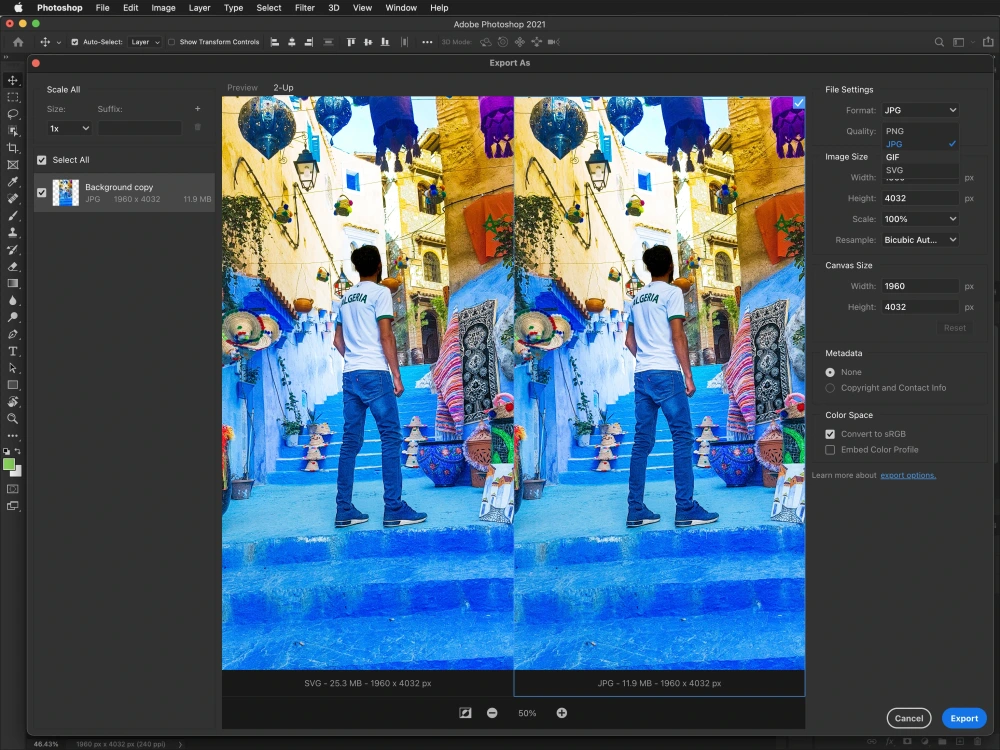
Task: Select the History Brush tool
Action: [13, 249]
